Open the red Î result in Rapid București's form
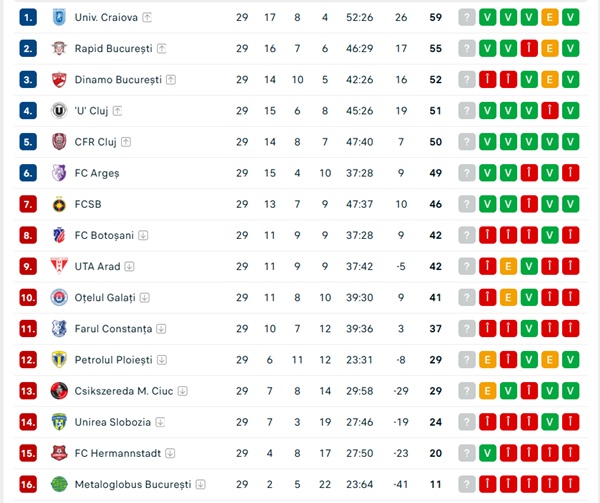The height and width of the screenshot is (503, 600). pos(529,48)
